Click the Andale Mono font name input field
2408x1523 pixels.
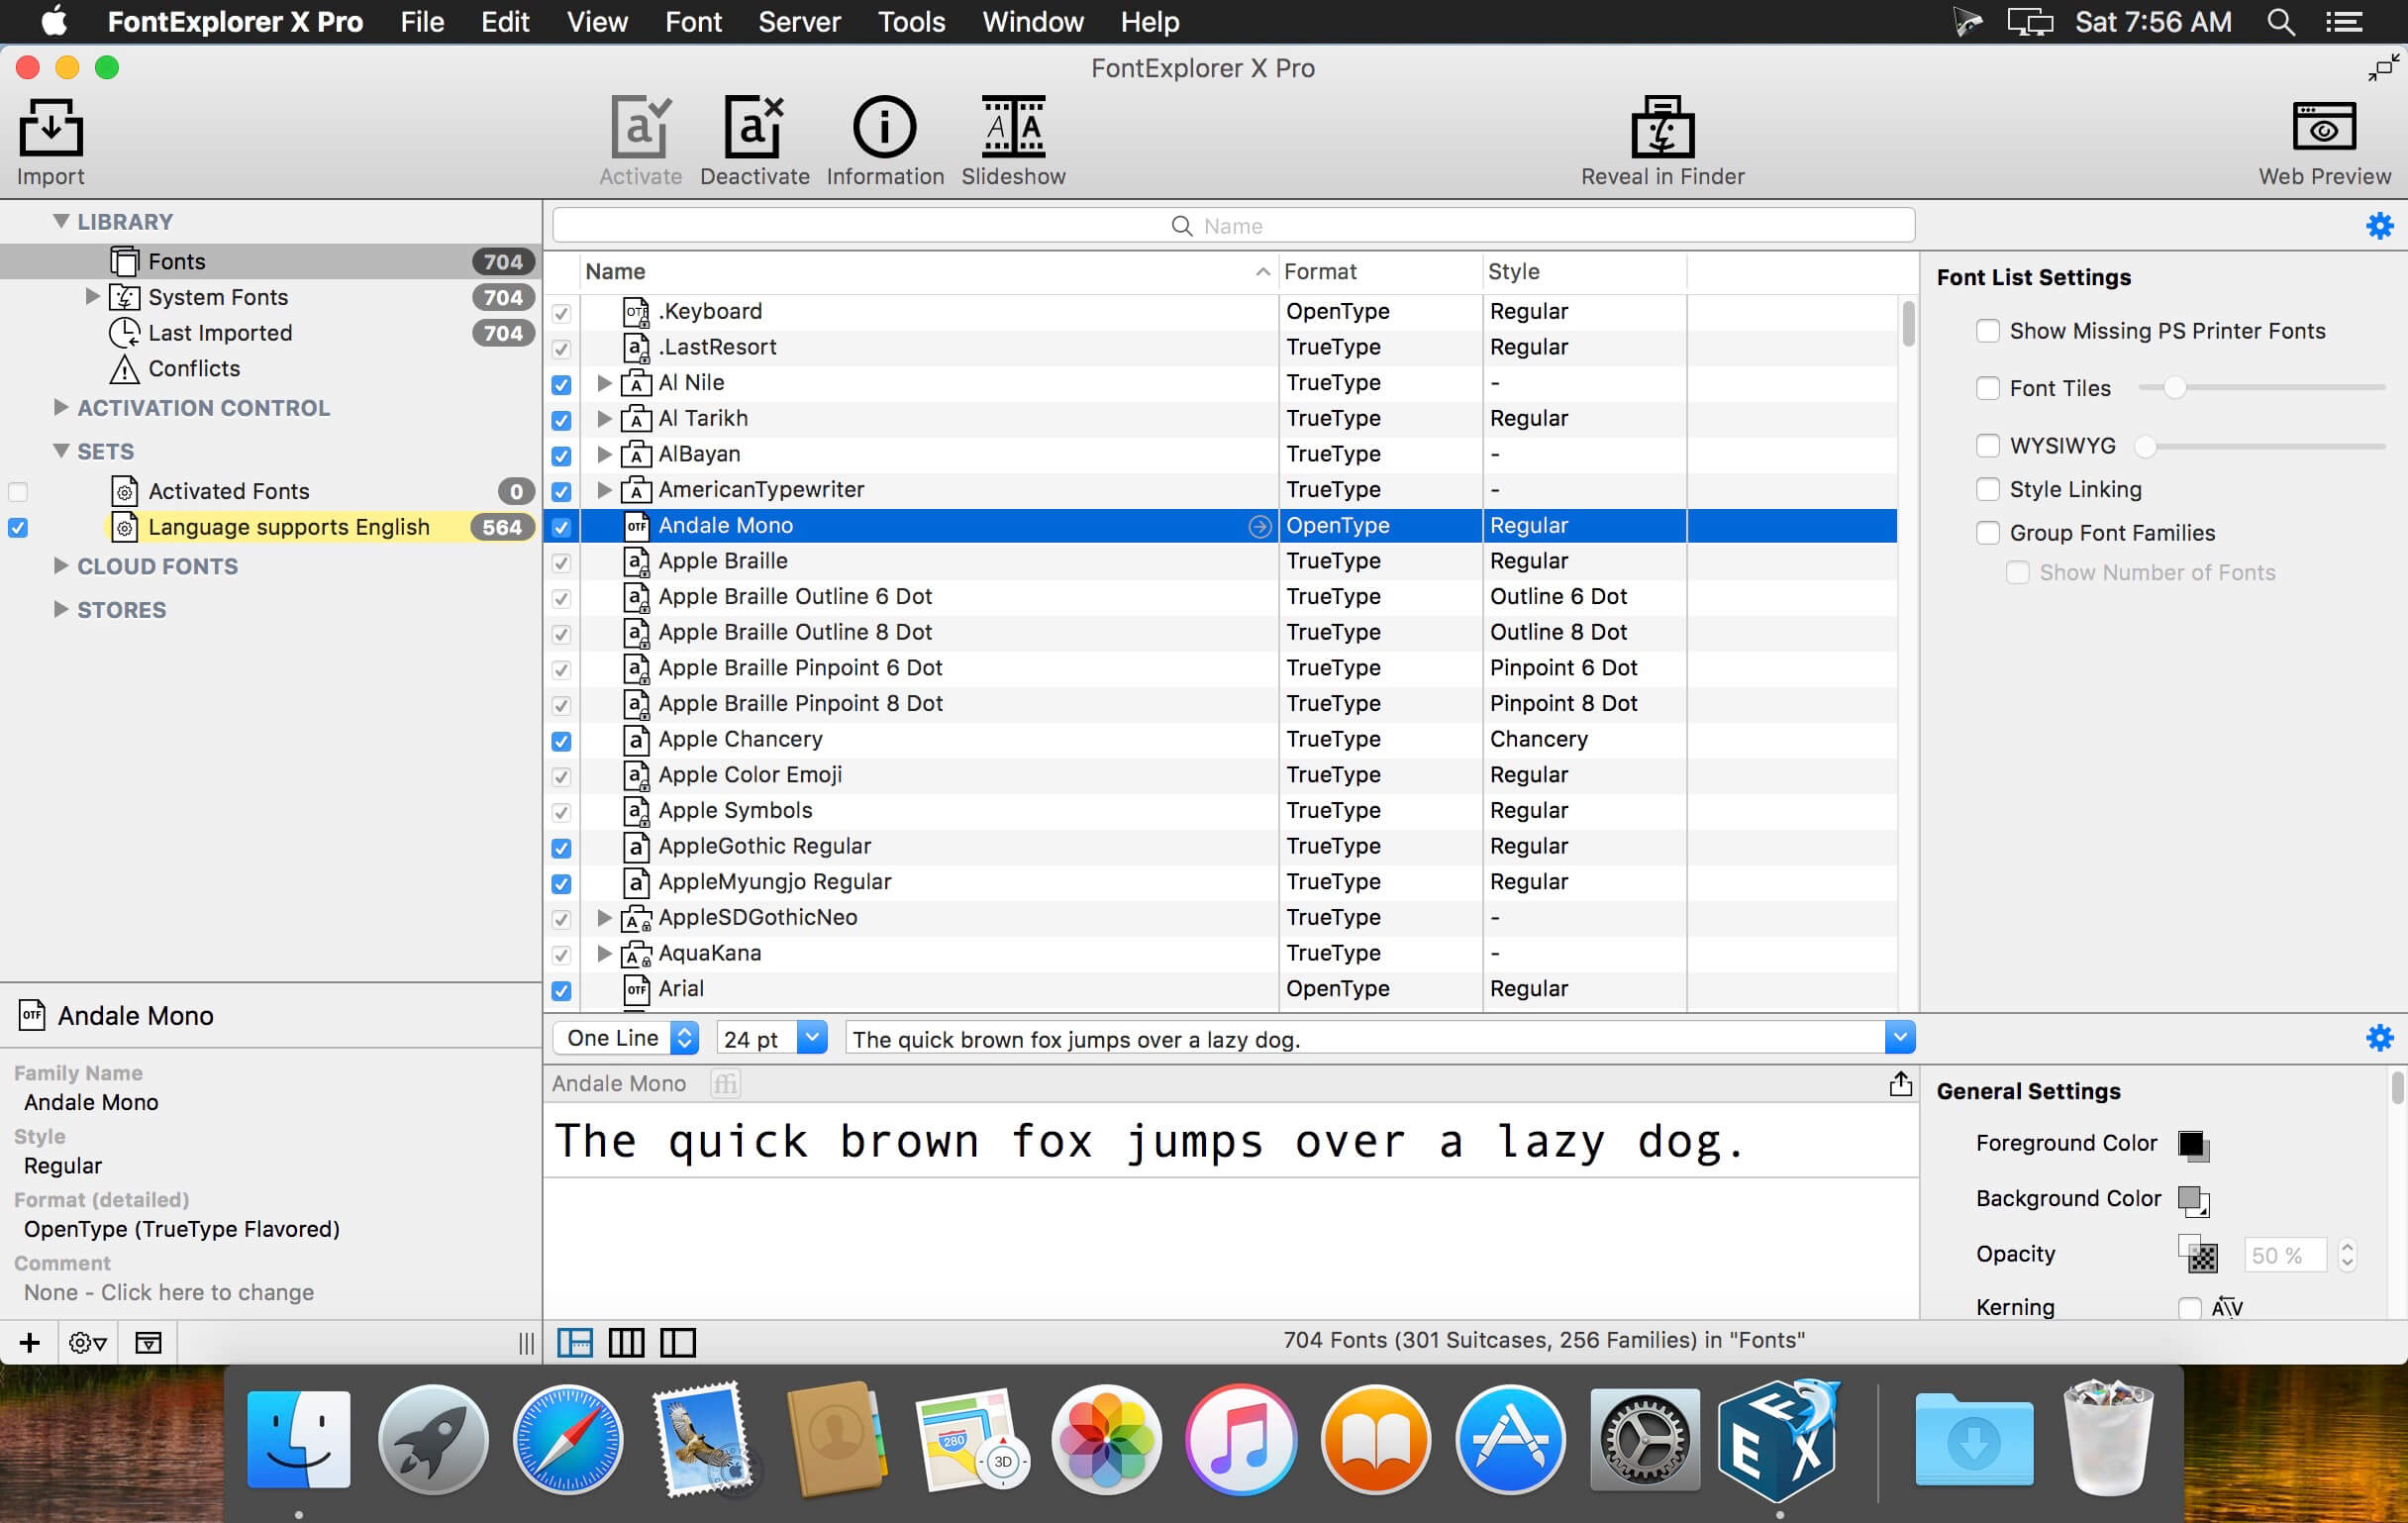click(625, 1082)
